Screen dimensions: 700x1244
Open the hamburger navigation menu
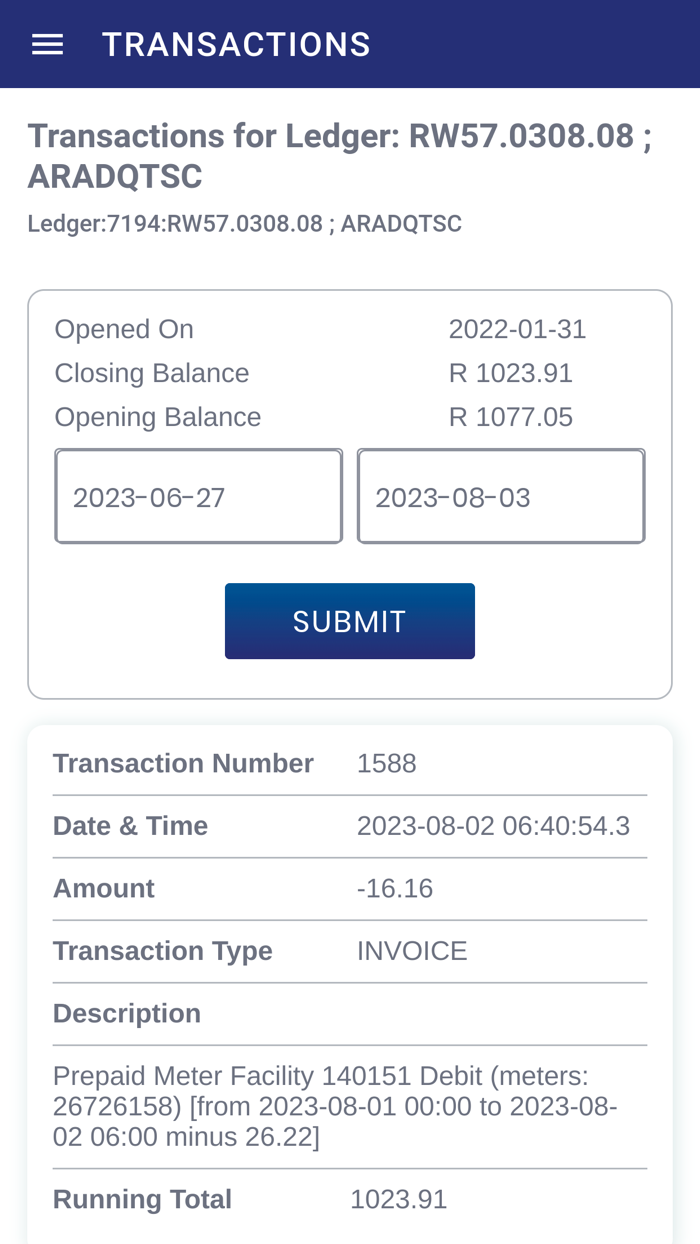[46, 42]
